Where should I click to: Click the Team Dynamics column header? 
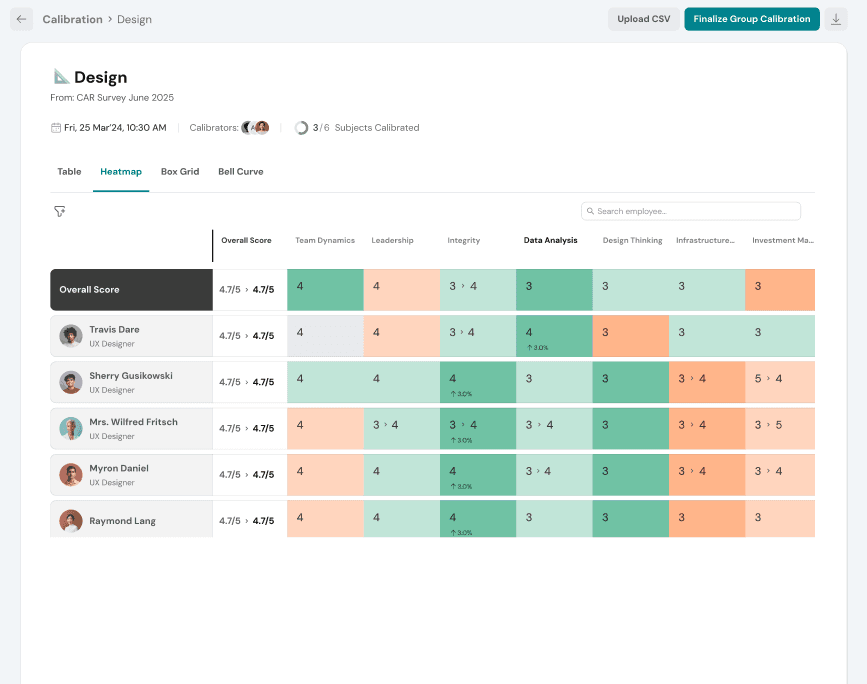(325, 241)
